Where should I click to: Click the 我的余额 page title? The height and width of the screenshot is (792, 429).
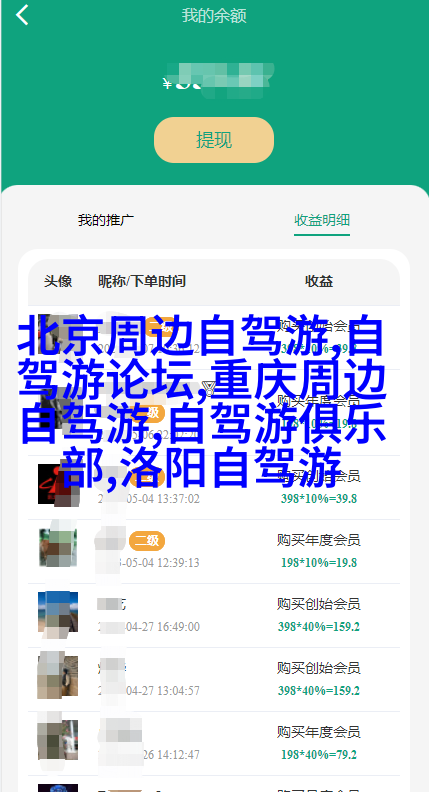[214, 16]
